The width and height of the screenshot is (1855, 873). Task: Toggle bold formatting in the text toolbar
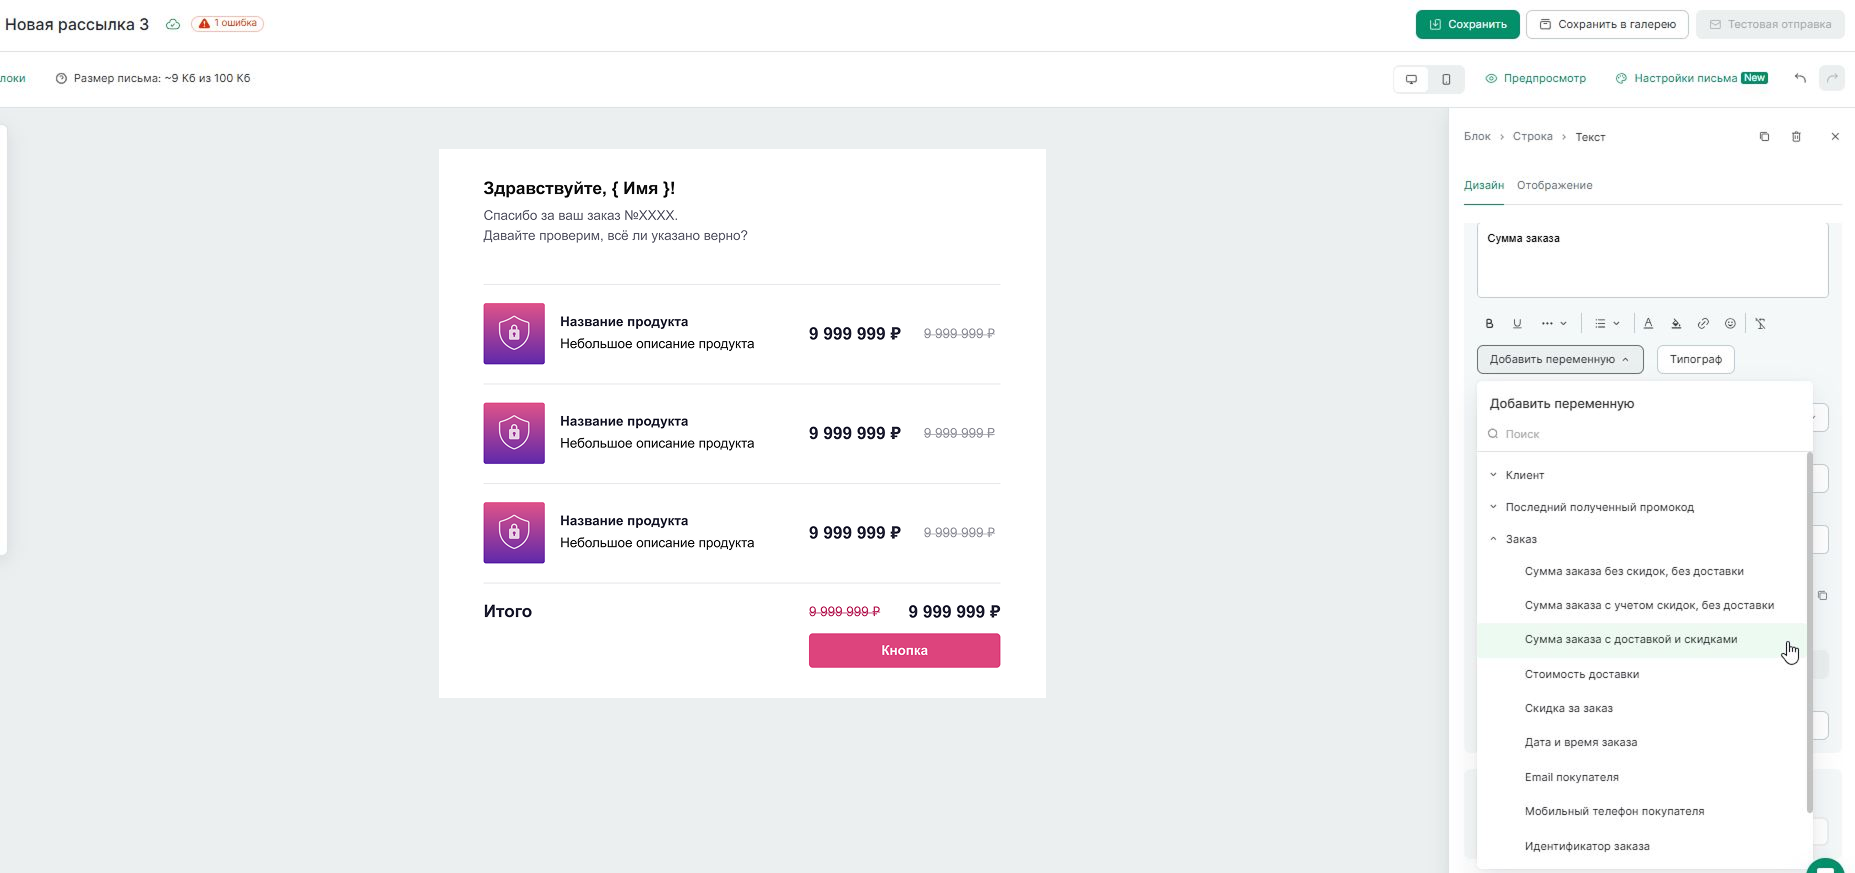pyautogui.click(x=1489, y=323)
